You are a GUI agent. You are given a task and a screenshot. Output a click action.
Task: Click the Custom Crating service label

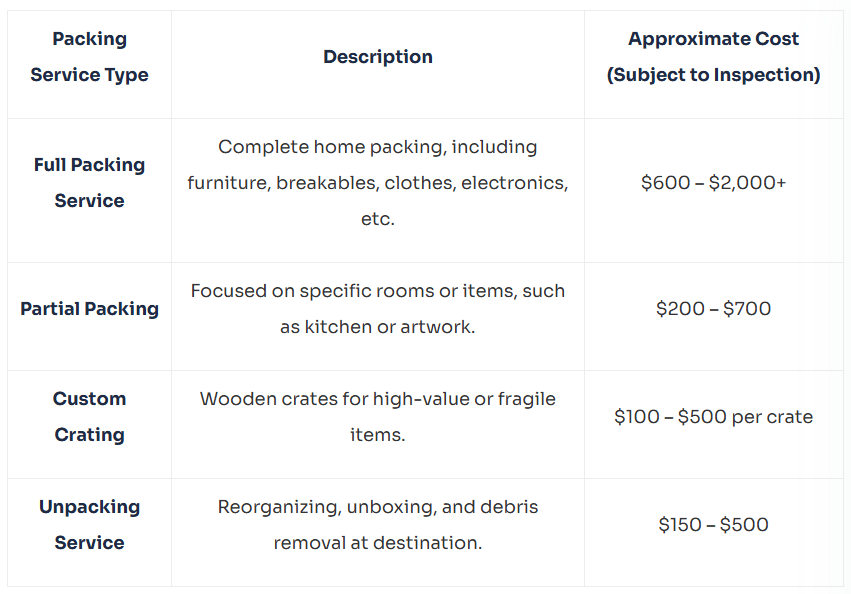coord(89,417)
